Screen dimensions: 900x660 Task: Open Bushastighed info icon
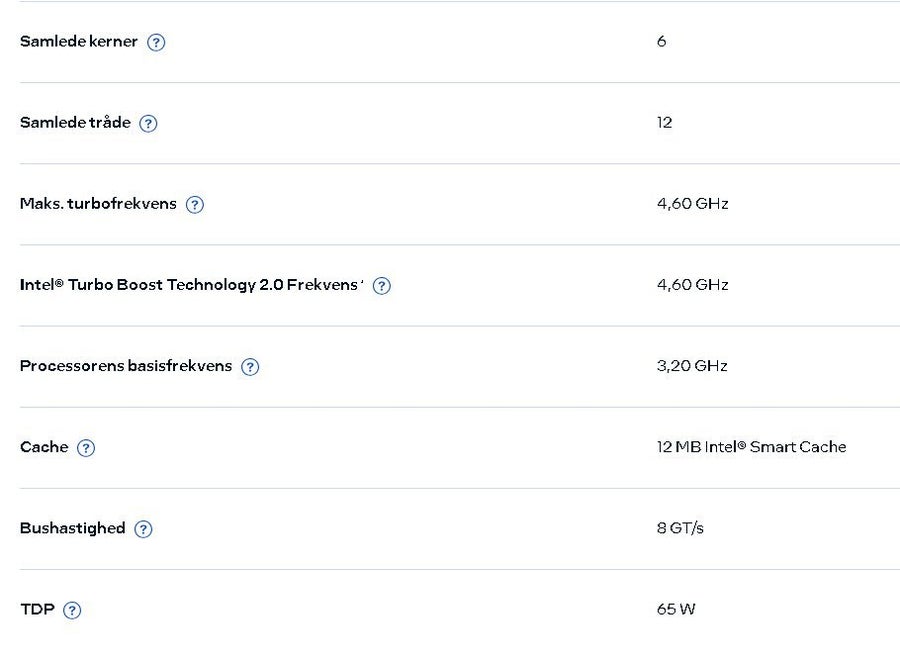[x=143, y=529]
